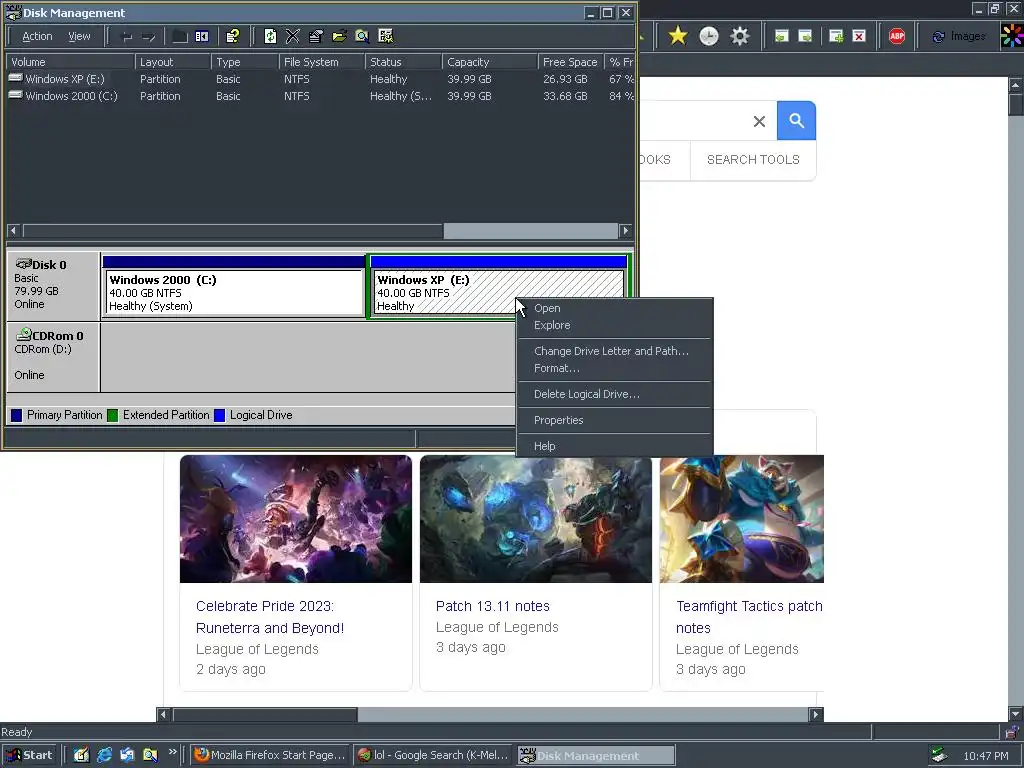The height and width of the screenshot is (768, 1024).
Task: Switch to previous window icon in browser
Action: pyautogui.click(x=782, y=37)
